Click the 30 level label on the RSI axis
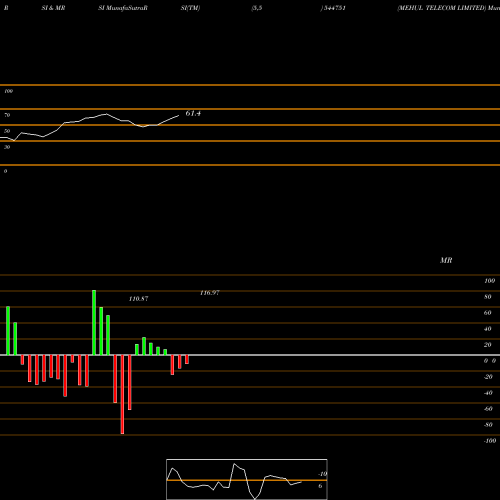 7,147
